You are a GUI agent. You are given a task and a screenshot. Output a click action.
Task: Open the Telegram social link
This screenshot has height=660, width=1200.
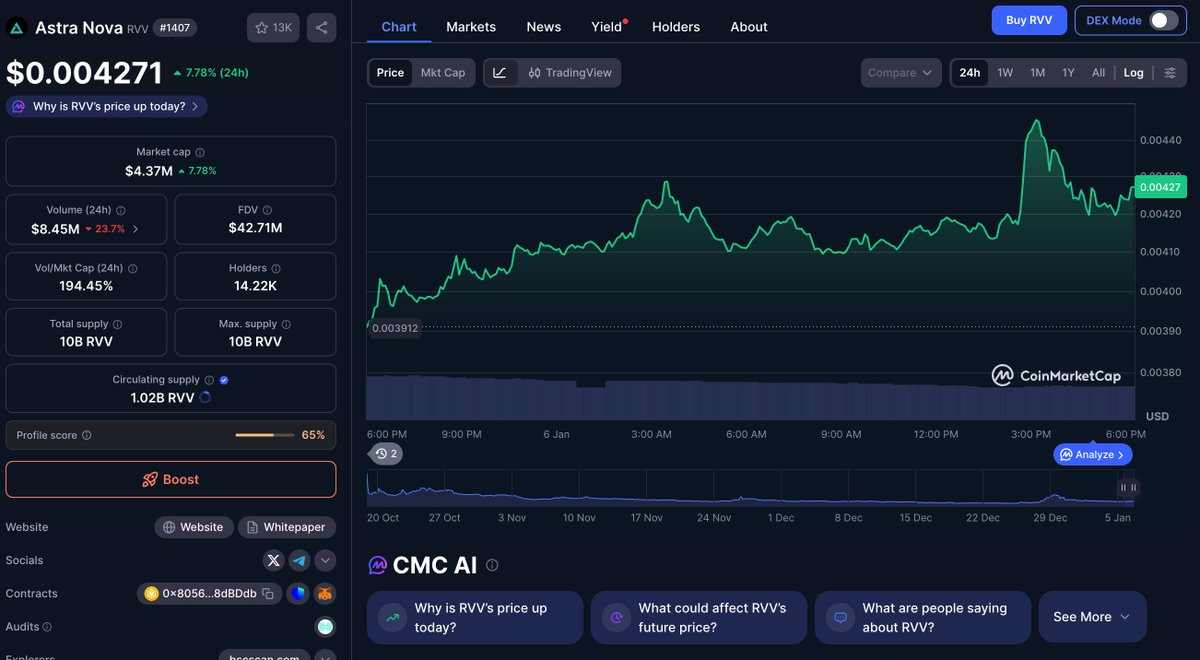tap(299, 560)
